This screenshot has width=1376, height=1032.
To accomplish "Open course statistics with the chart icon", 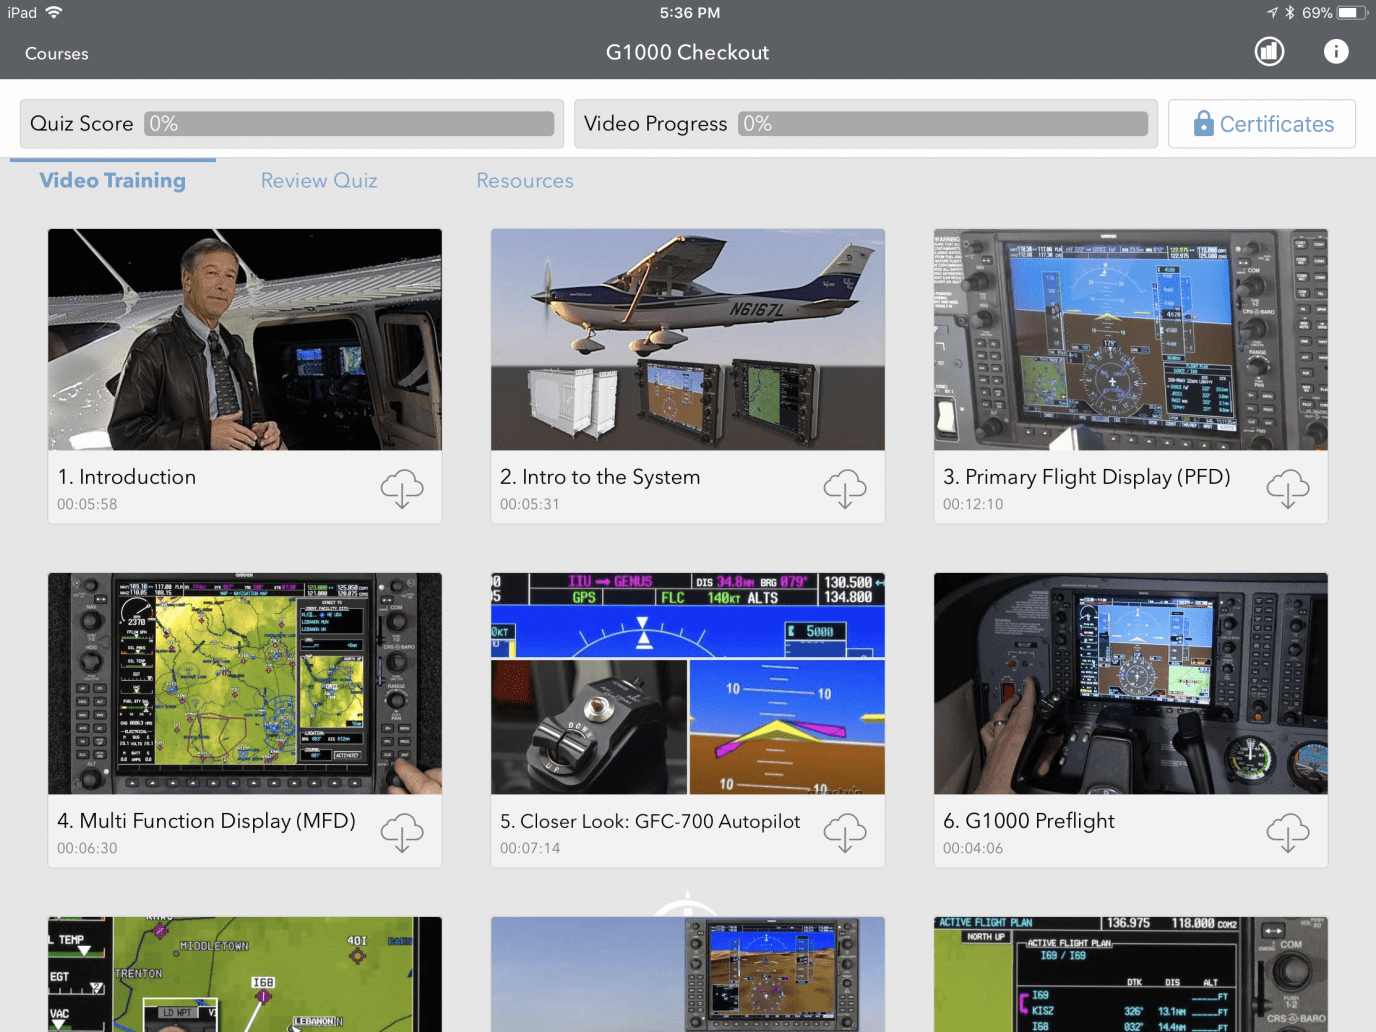I will pyautogui.click(x=1269, y=51).
